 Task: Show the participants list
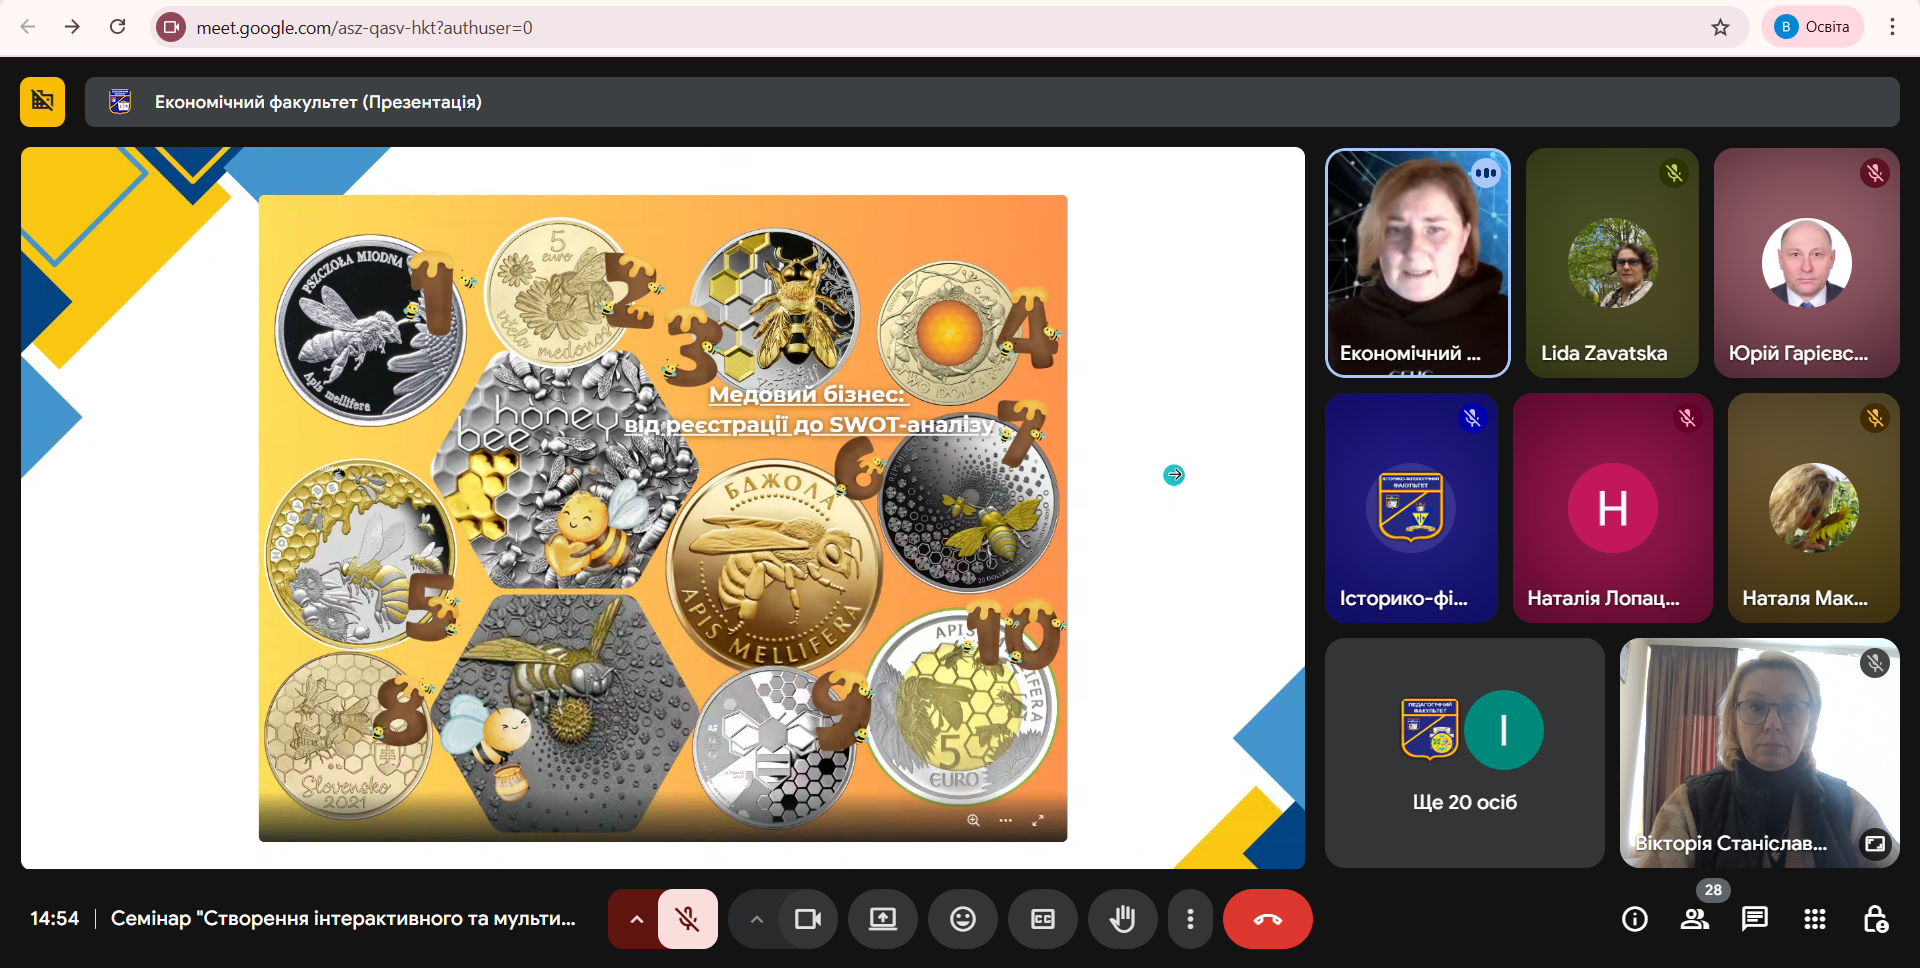click(x=1694, y=919)
